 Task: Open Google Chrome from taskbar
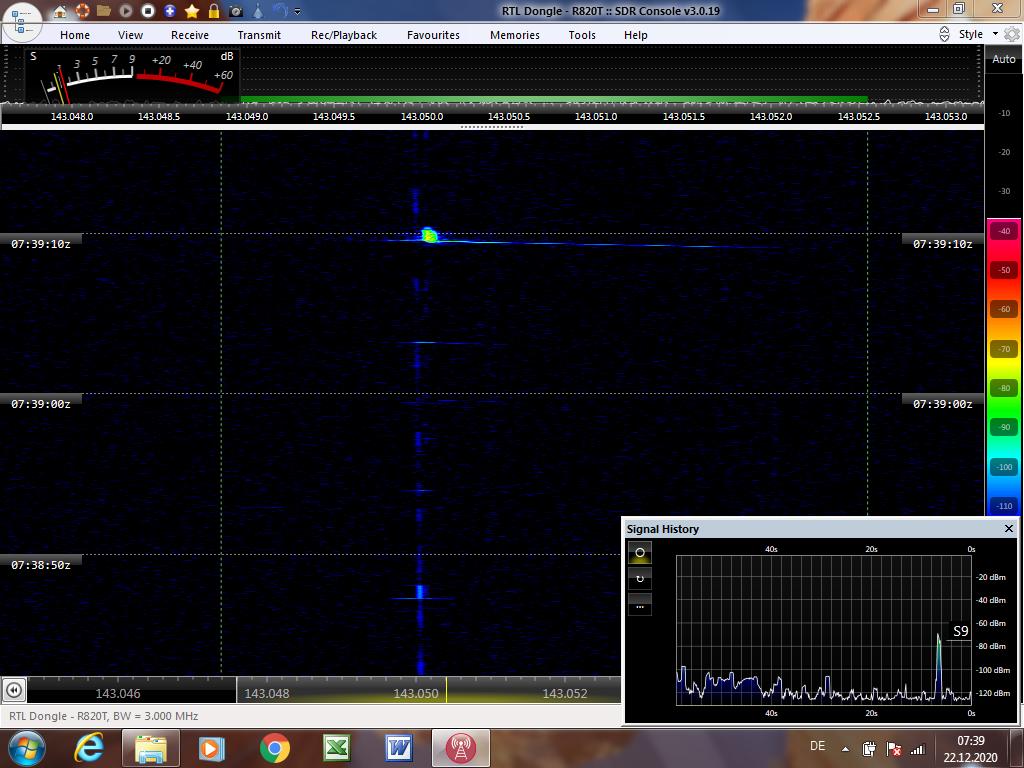click(x=275, y=748)
